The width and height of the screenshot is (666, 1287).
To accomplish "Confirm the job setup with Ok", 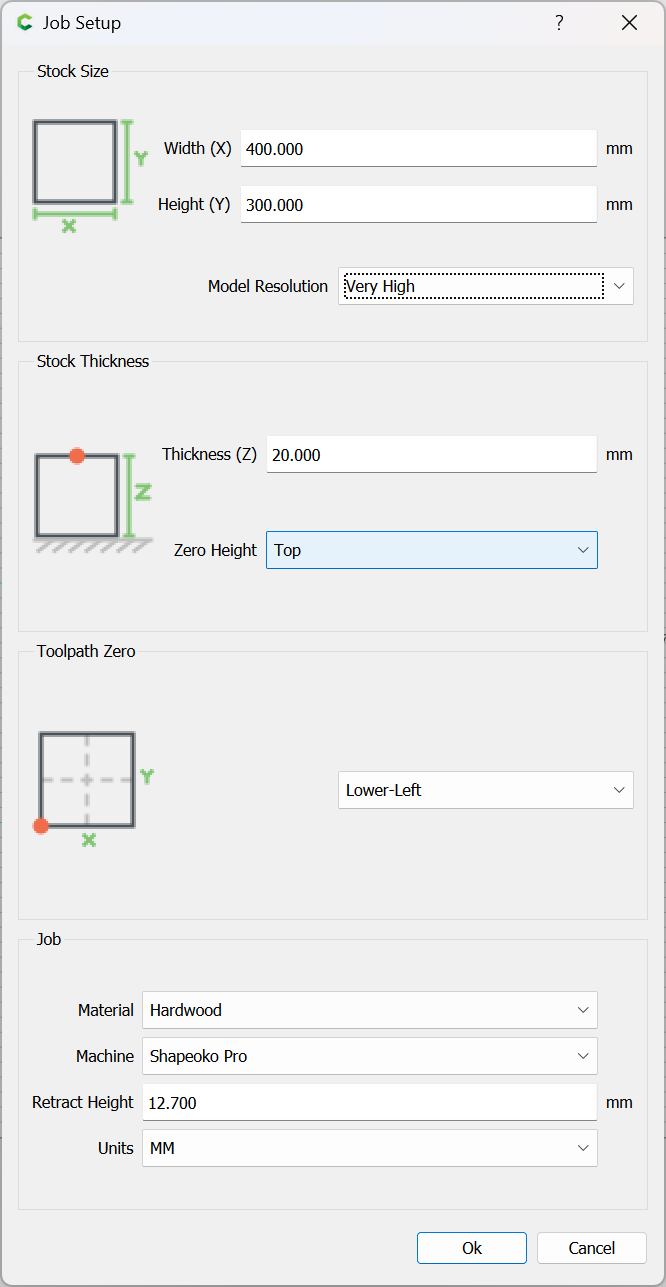I will 472,1248.
